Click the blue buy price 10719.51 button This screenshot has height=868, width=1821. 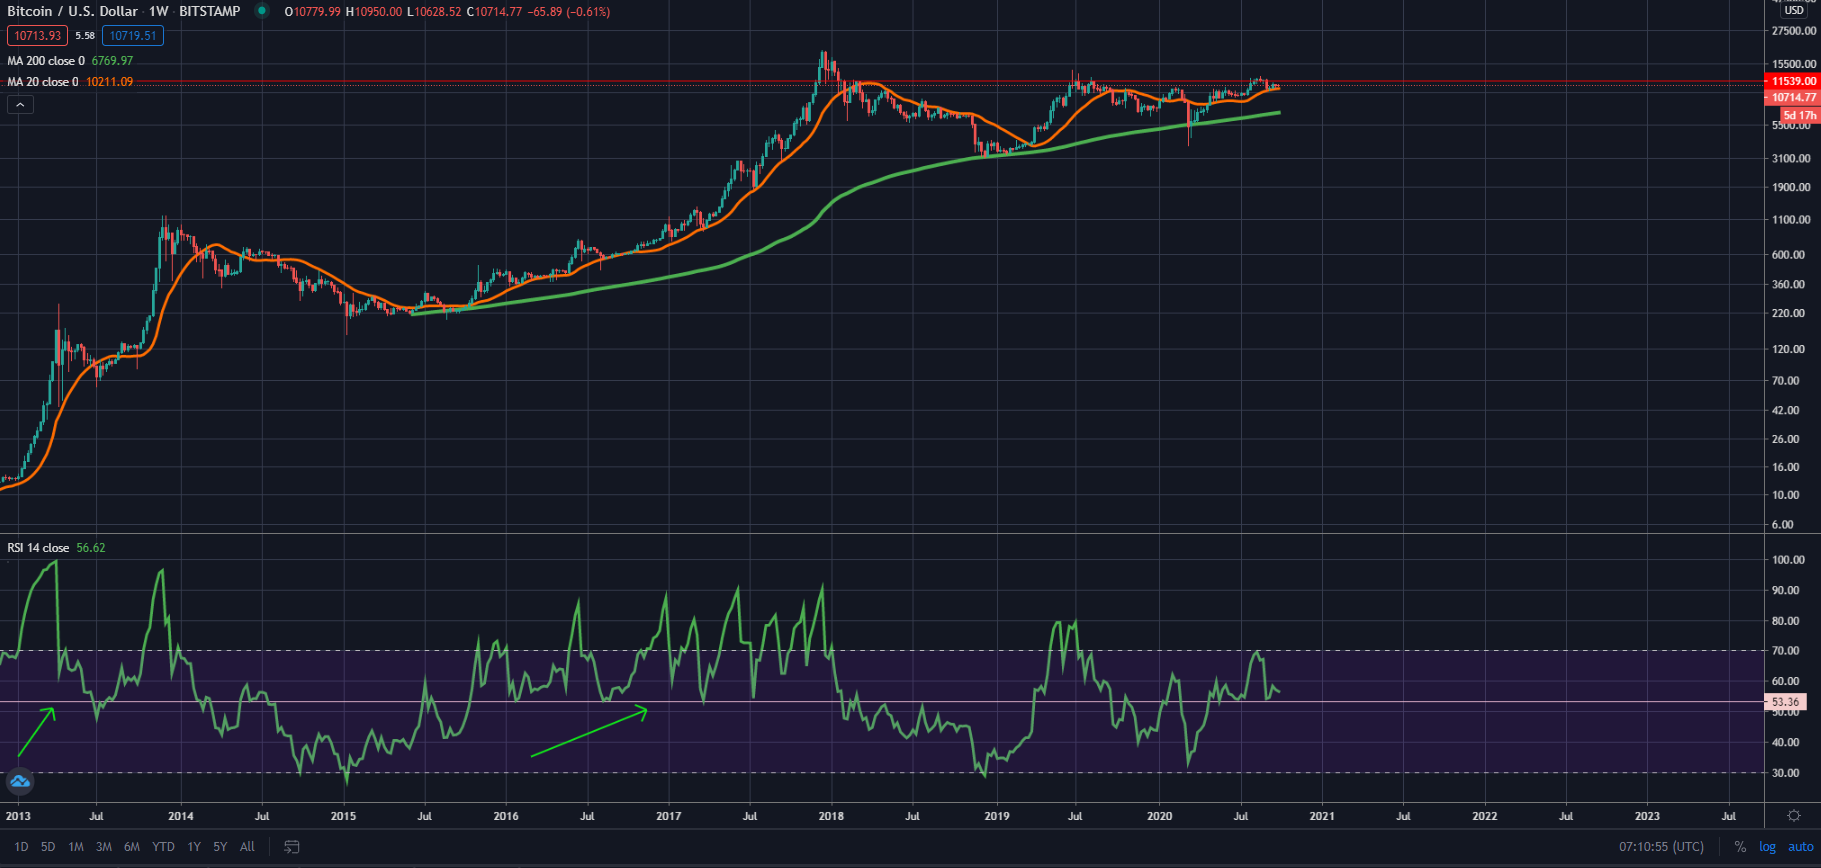pyautogui.click(x=133, y=36)
